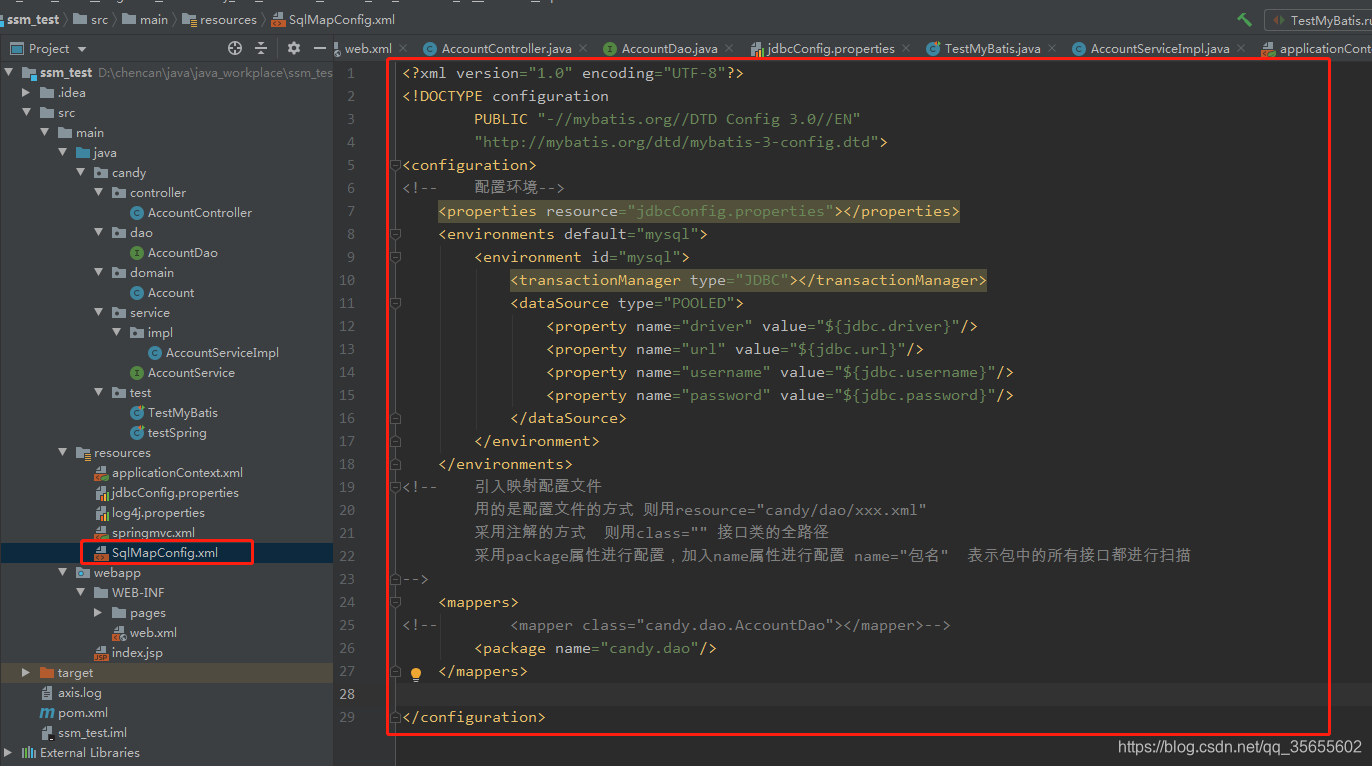Click the log4j.properties file icon

[101, 513]
